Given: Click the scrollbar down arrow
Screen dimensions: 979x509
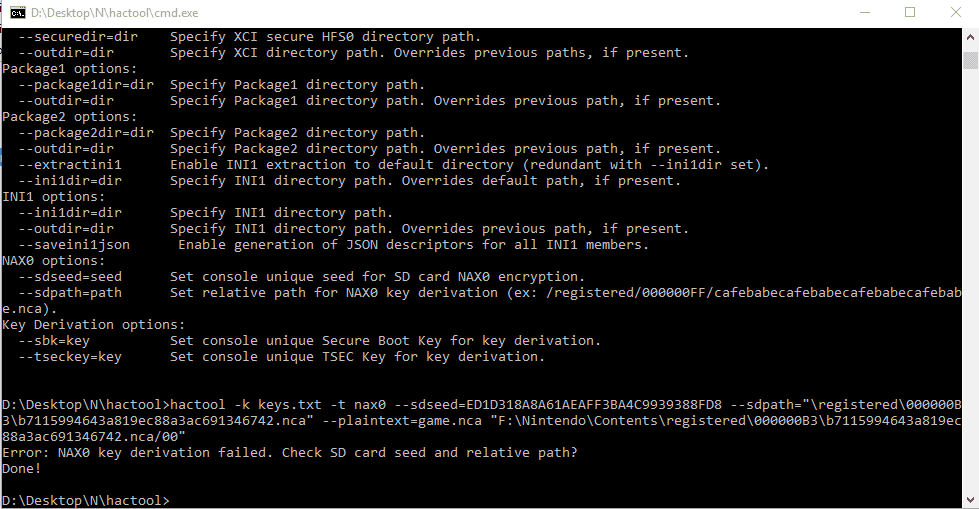Looking at the screenshot, I should point(970,500).
